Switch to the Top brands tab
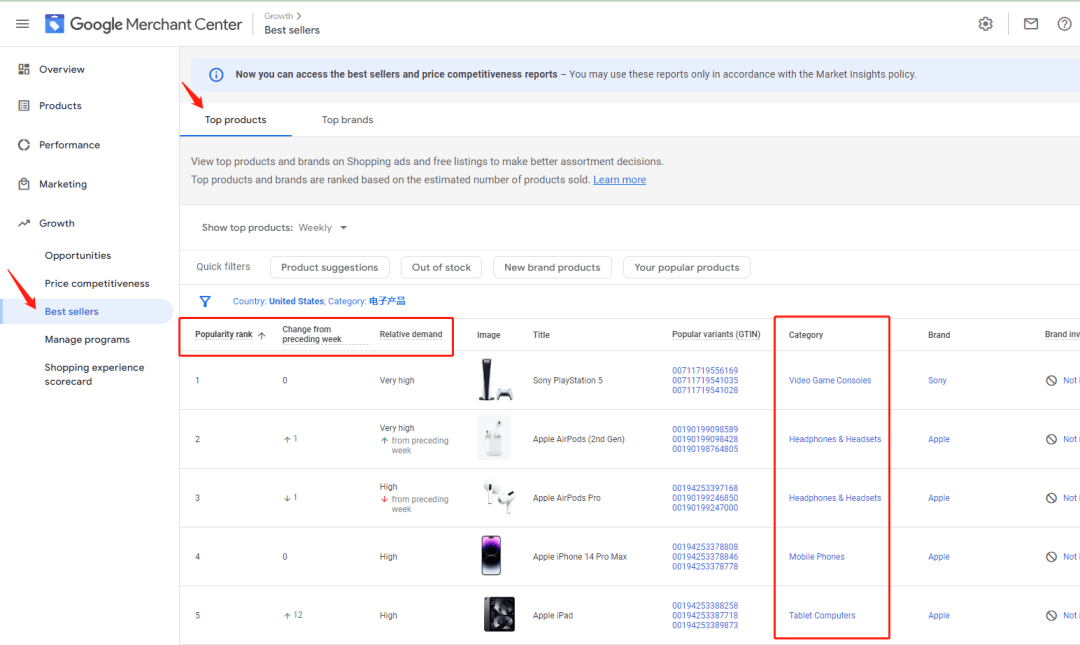The width and height of the screenshot is (1080, 645). [347, 120]
